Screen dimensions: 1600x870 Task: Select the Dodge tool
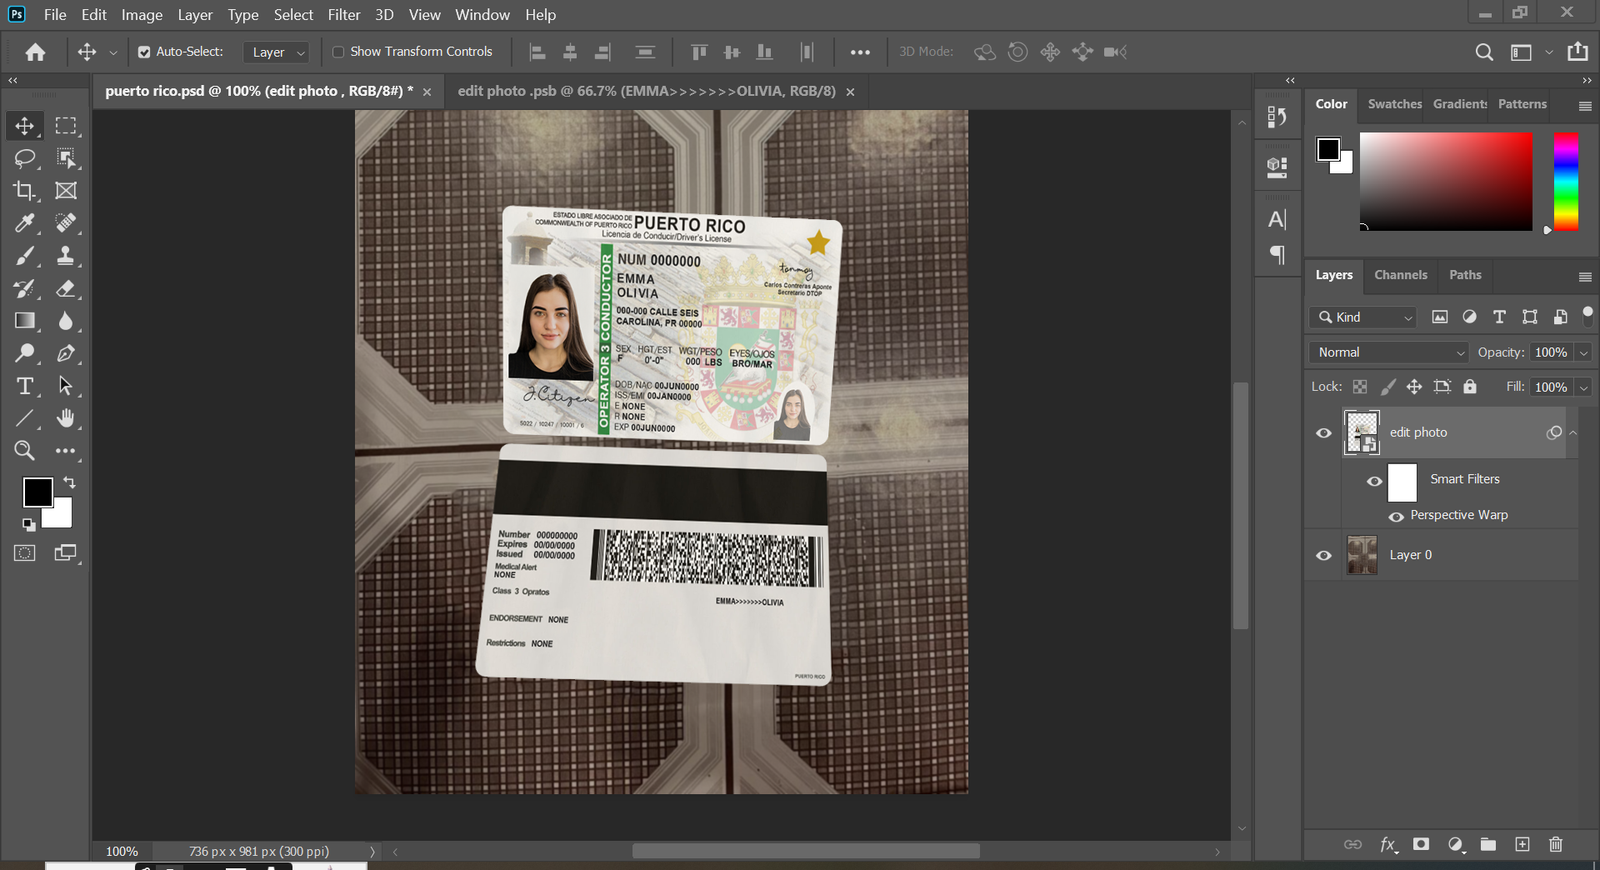24,353
